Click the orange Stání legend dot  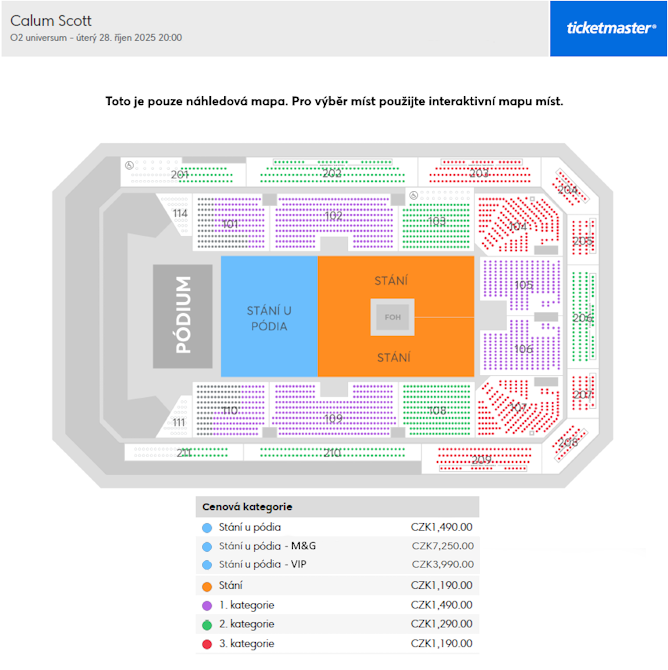click(207, 587)
